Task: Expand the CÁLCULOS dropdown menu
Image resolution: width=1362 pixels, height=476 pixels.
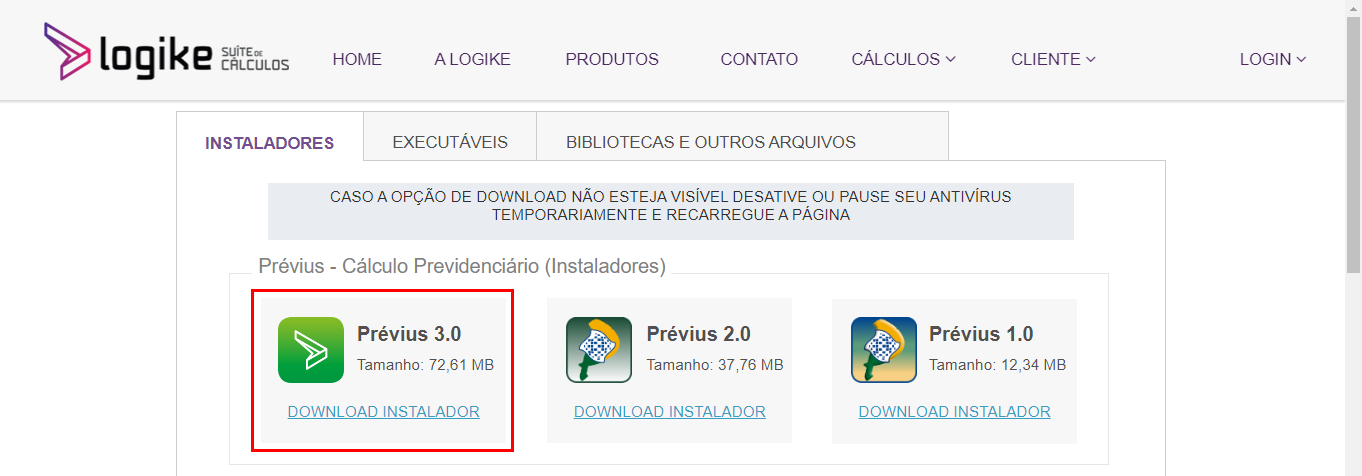Action: (x=903, y=59)
